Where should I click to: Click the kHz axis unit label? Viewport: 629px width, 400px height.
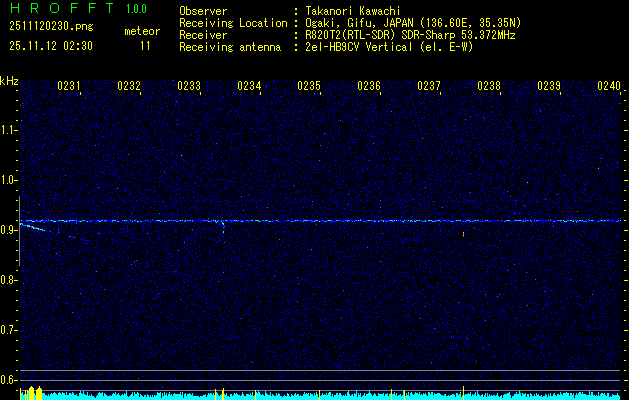click(9, 80)
